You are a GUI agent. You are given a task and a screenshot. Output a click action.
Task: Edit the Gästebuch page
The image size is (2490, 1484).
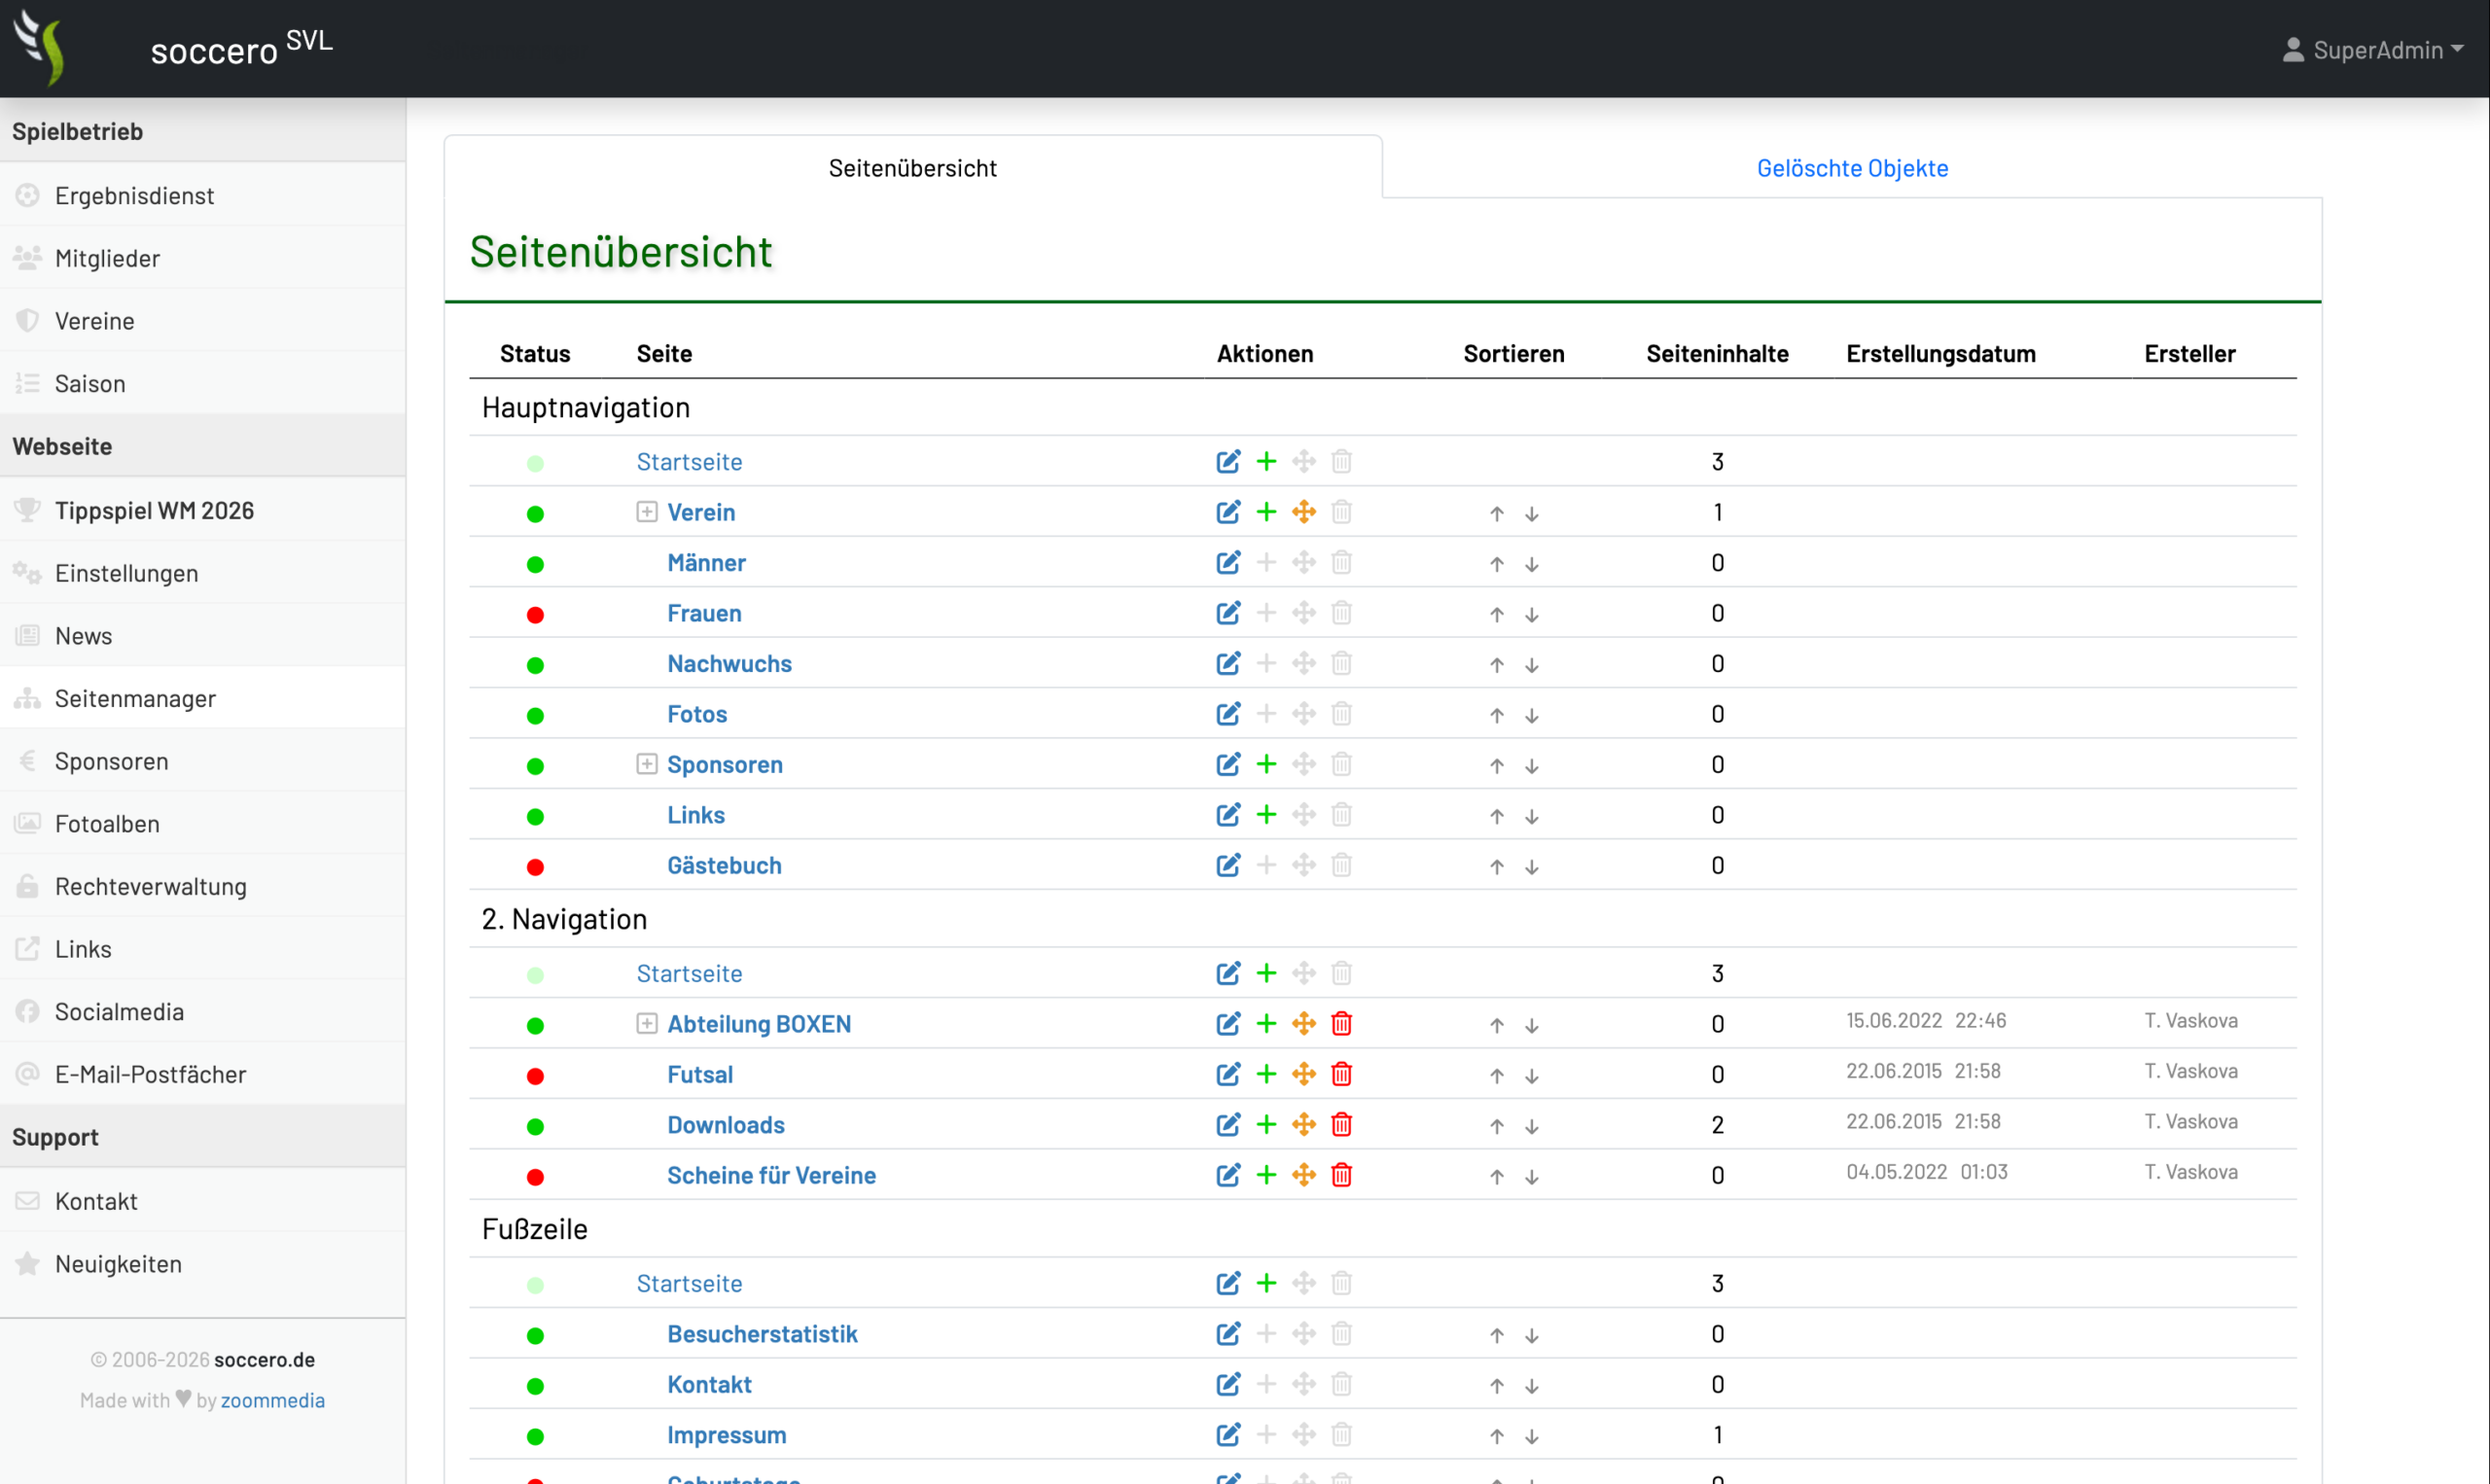point(1228,865)
